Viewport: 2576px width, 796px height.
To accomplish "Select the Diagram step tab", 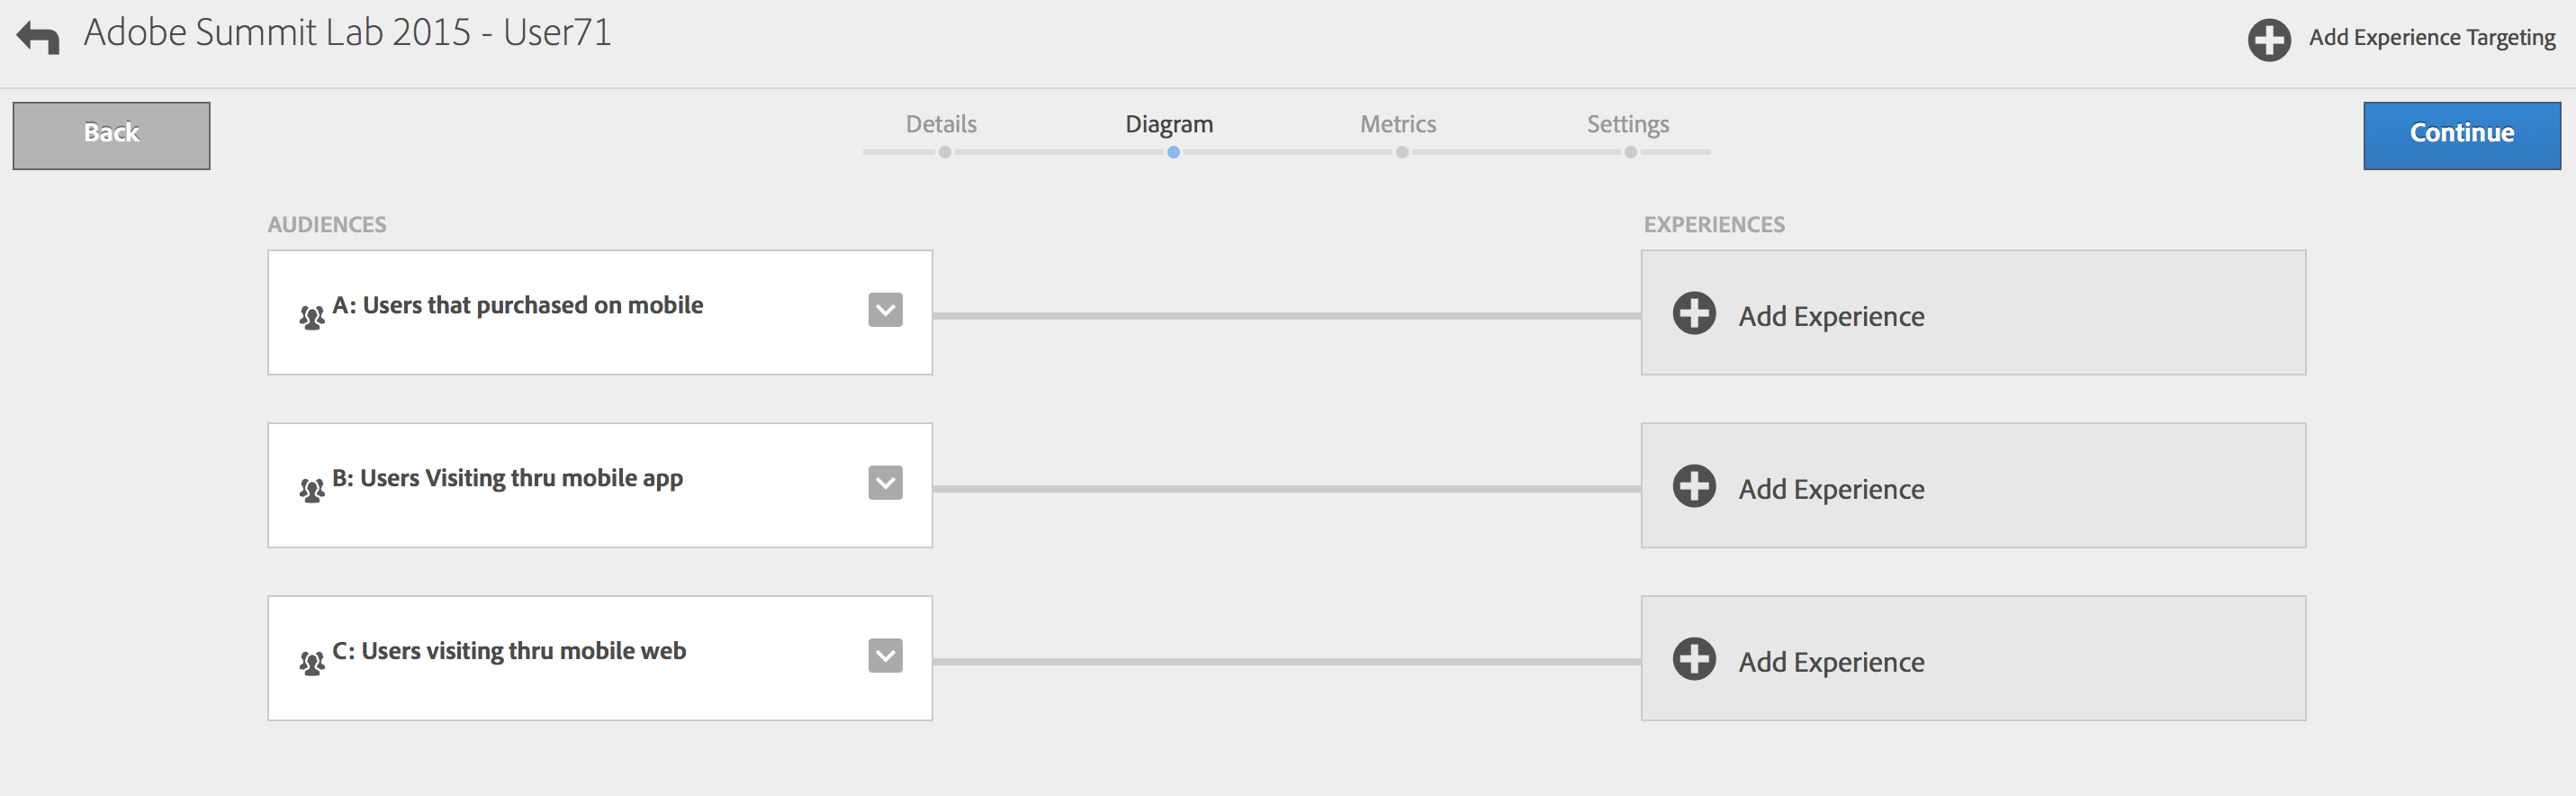I will point(1169,124).
